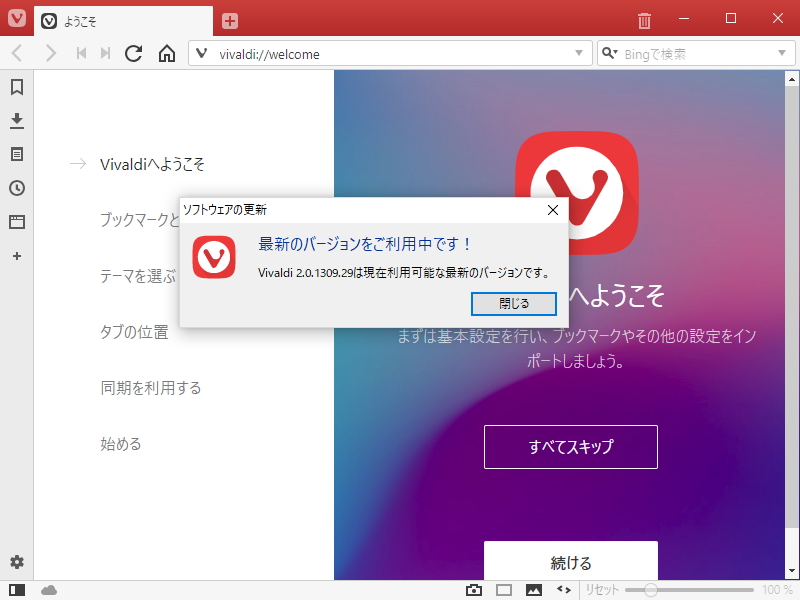The width and height of the screenshot is (800, 600).
Task: Open the Notes panel
Action: 16,154
